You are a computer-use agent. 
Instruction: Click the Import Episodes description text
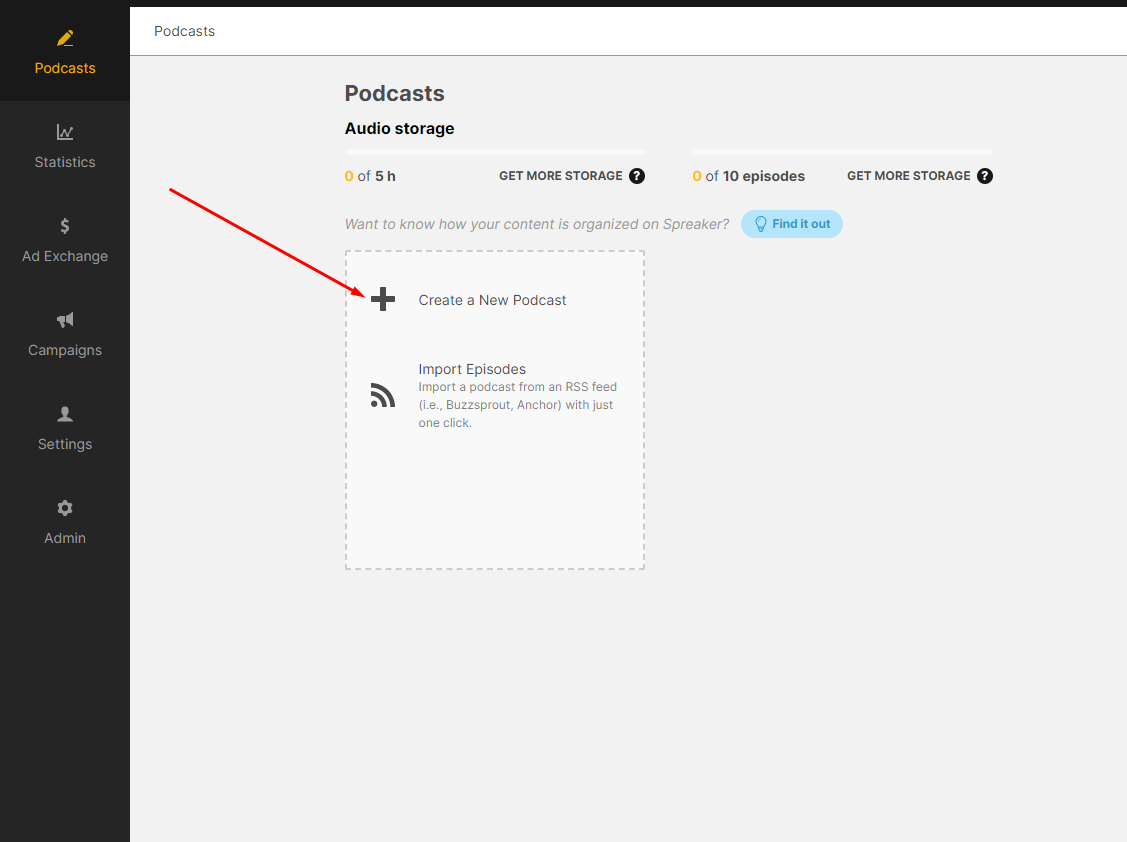pos(516,405)
